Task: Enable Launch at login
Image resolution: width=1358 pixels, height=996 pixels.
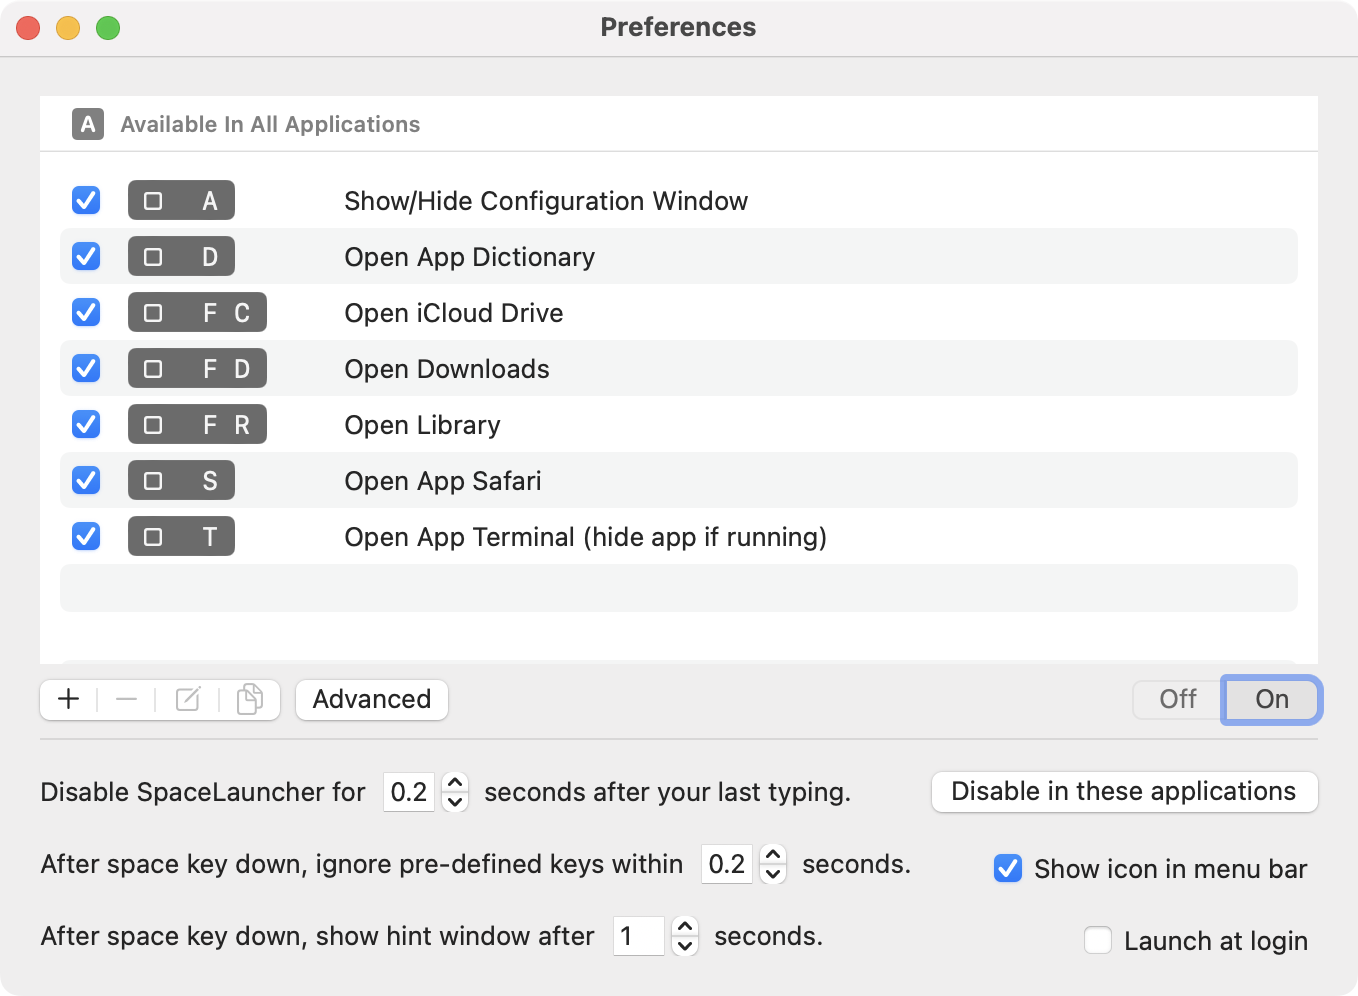Action: pos(1098,941)
